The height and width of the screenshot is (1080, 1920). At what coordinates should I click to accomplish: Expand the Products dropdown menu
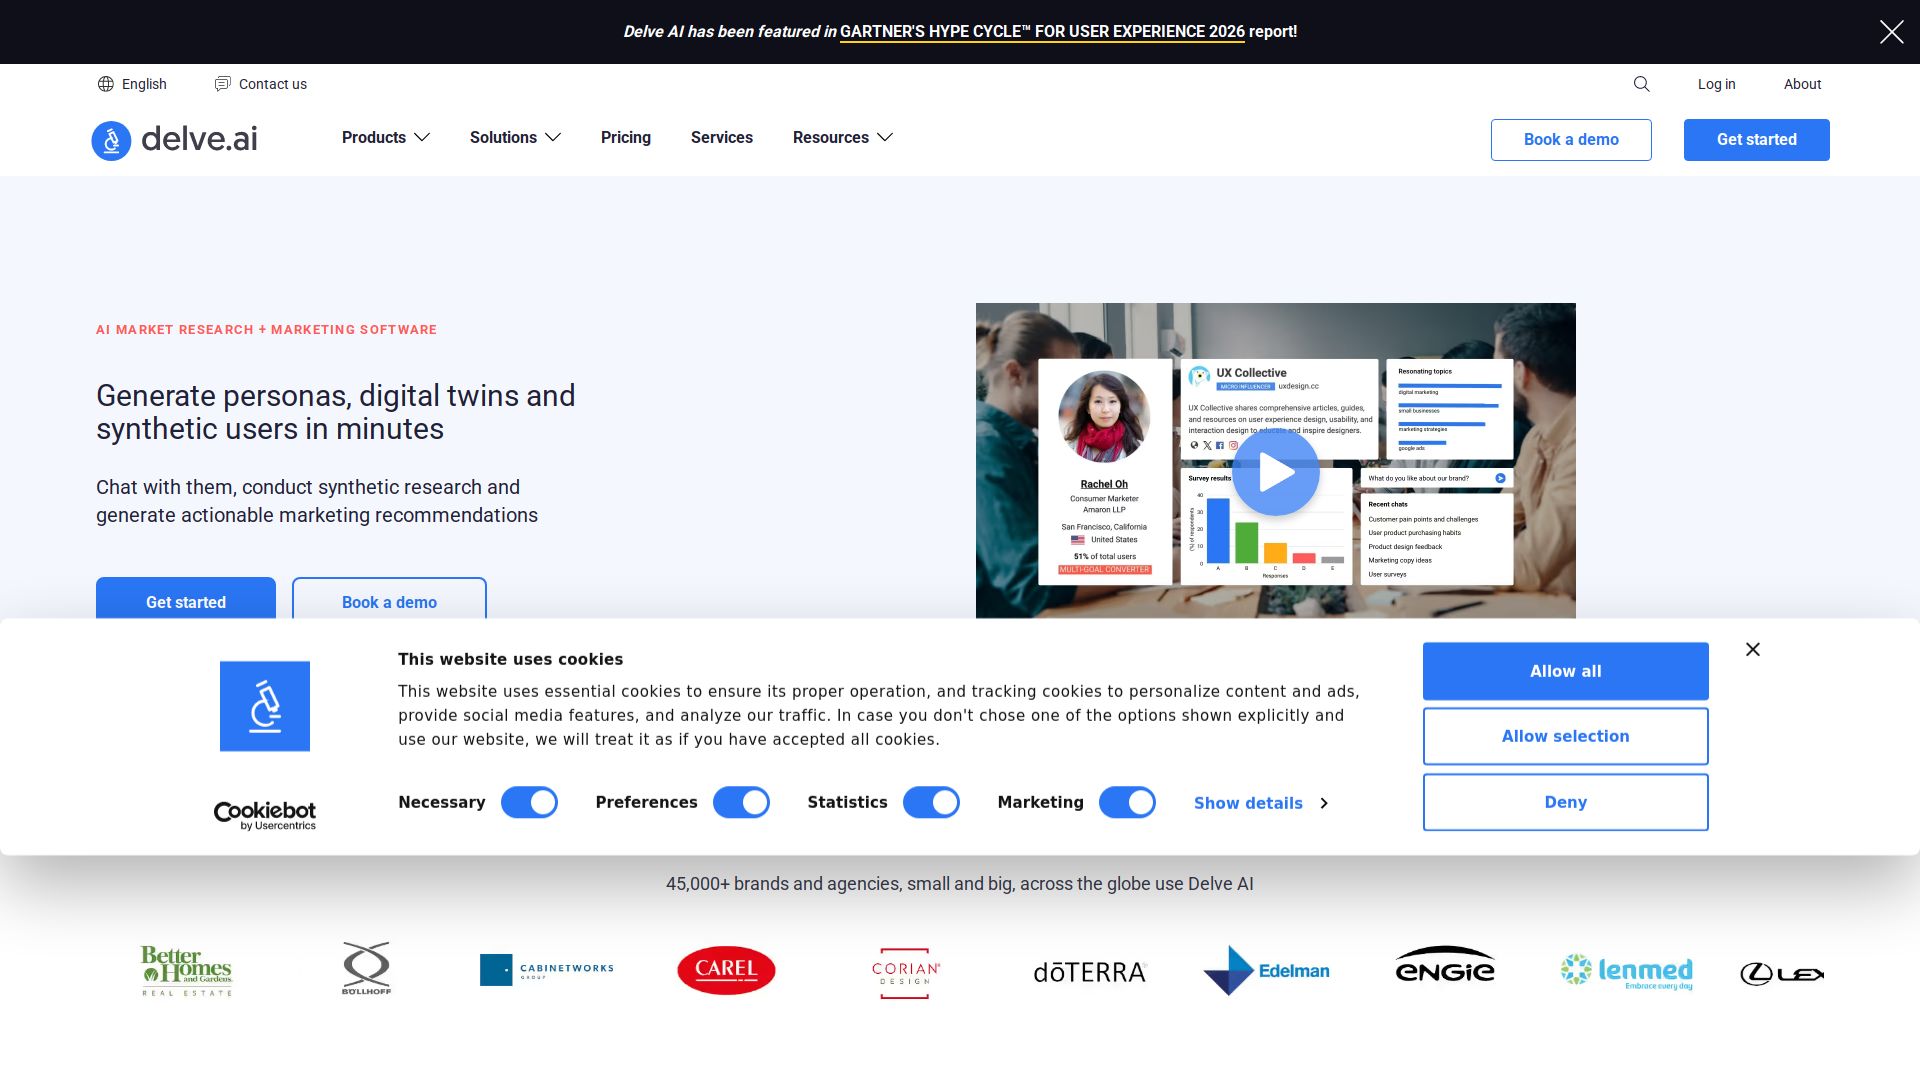click(386, 137)
